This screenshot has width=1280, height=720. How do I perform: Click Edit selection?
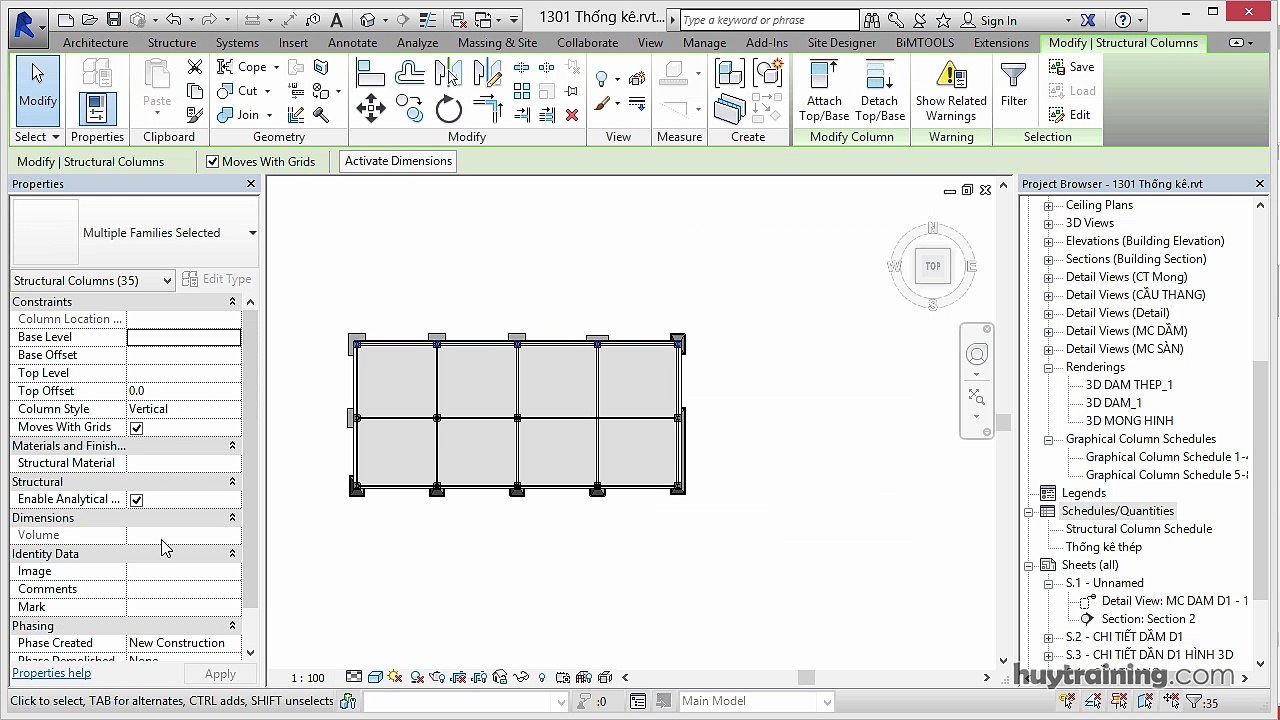tap(1069, 115)
